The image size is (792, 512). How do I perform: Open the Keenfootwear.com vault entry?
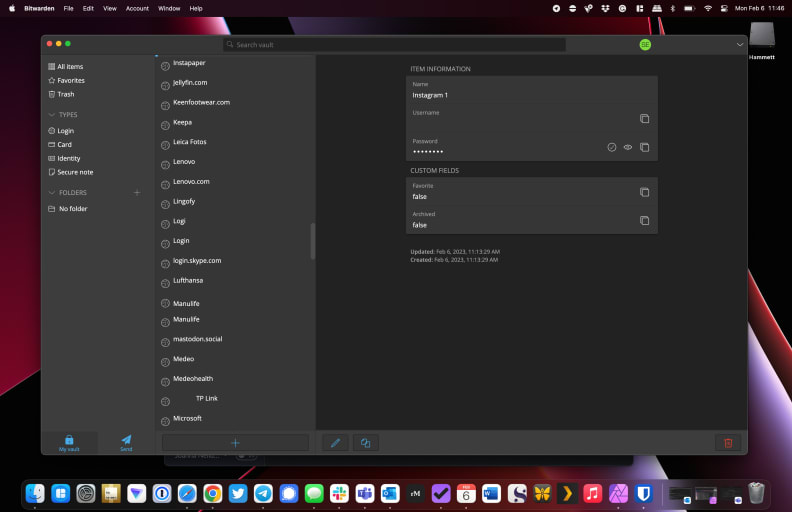[x=234, y=104]
